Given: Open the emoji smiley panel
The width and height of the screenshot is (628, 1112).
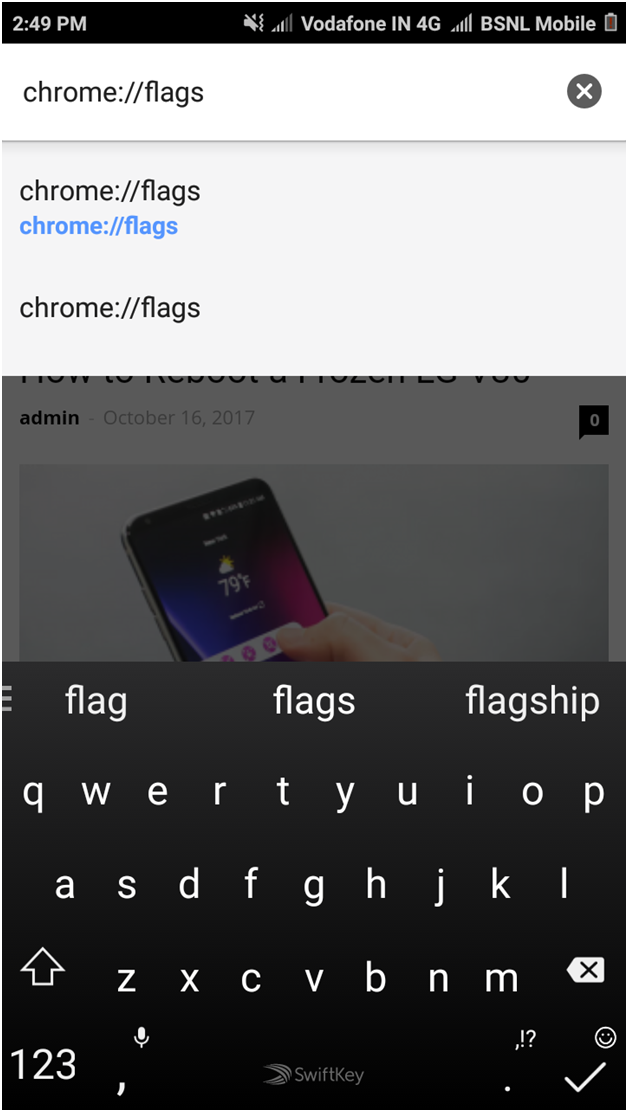Looking at the screenshot, I should pos(605,1038).
